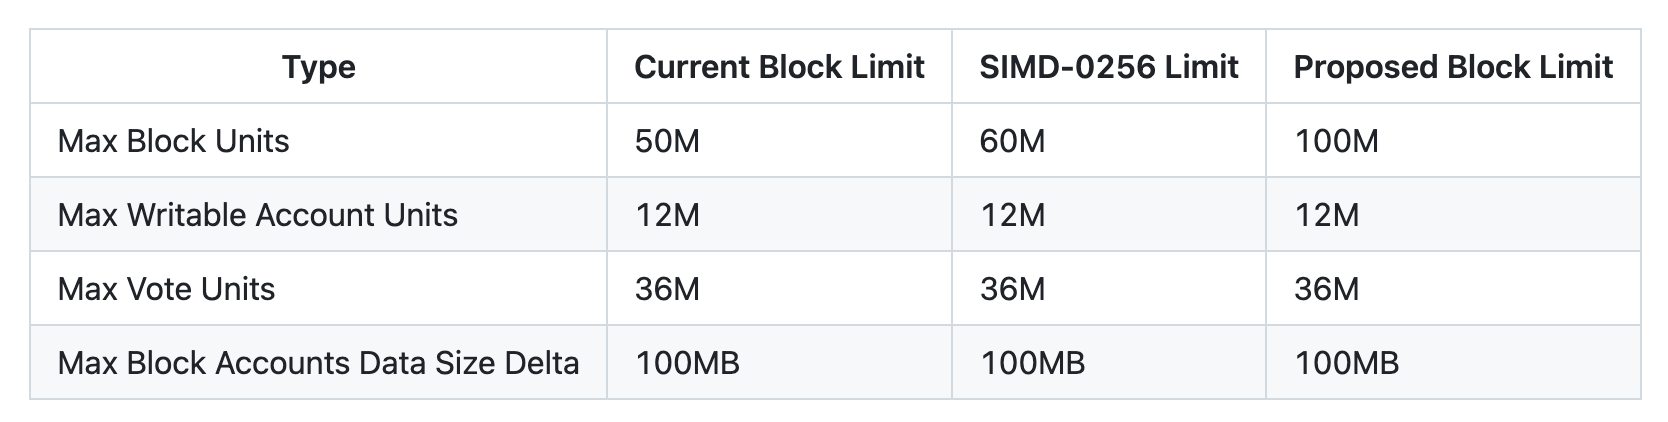Click the Type column header
Screen dimensions: 1668x422
pyautogui.click(x=319, y=67)
